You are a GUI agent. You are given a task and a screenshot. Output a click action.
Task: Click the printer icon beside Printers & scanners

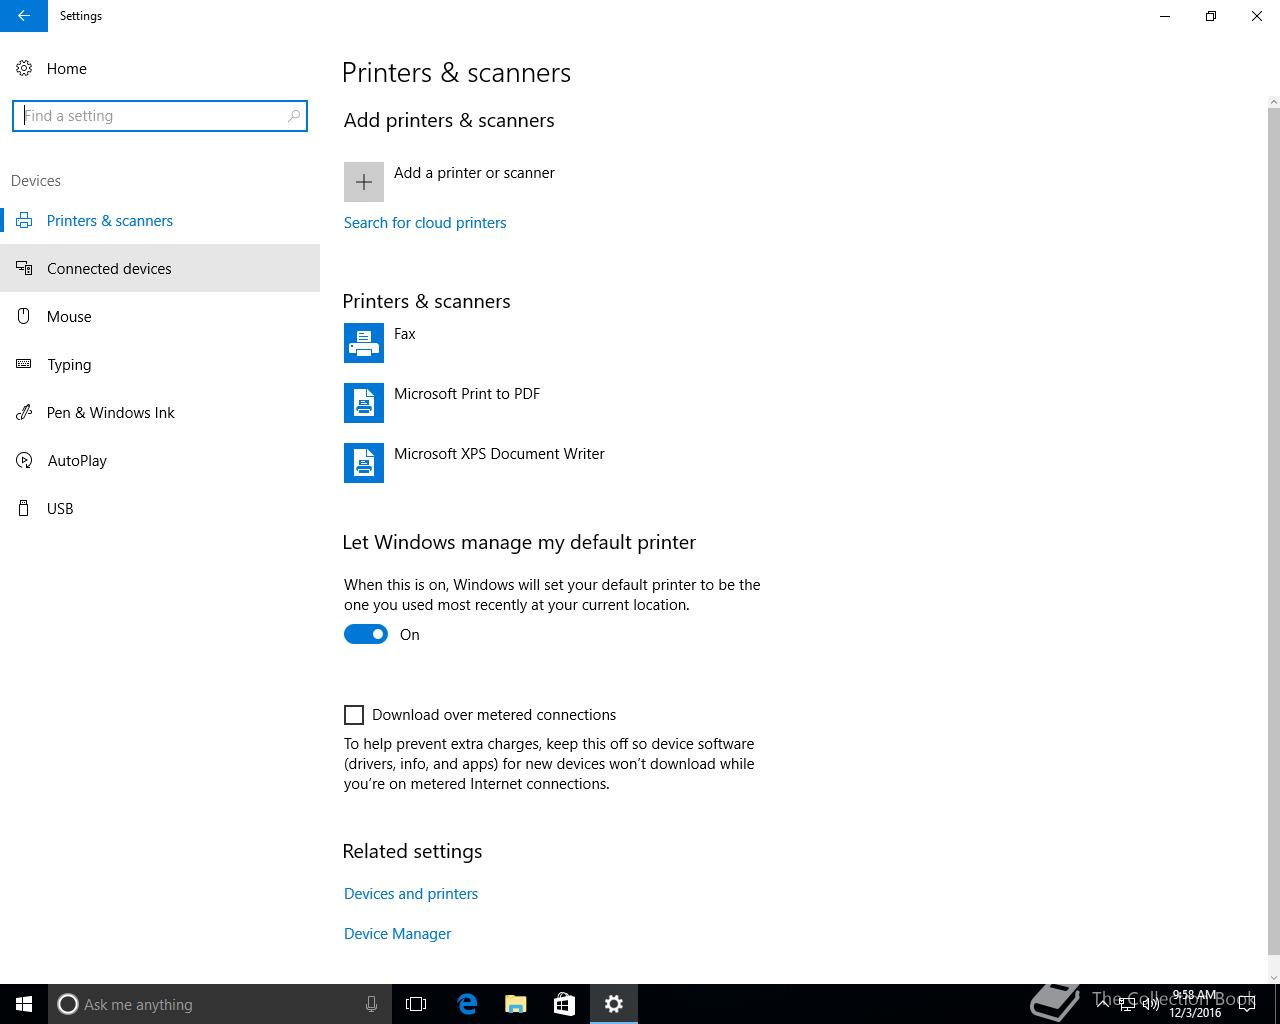tap(24, 221)
